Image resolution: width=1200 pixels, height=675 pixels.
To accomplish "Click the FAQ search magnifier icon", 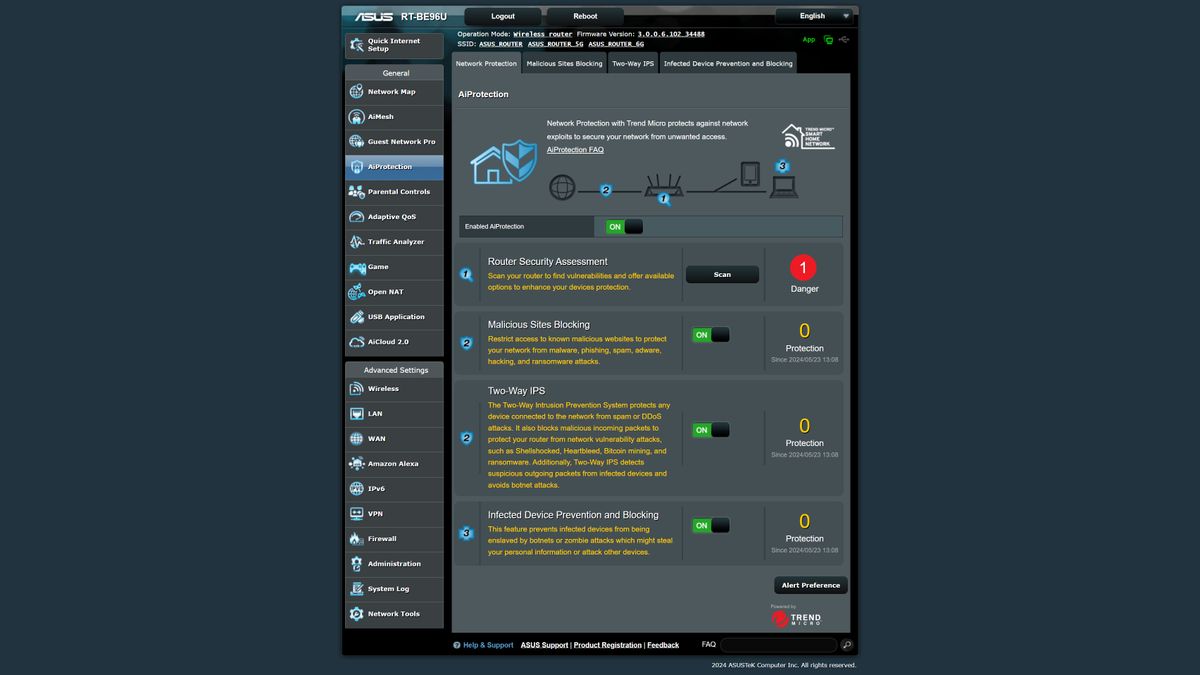I will 847,645.
